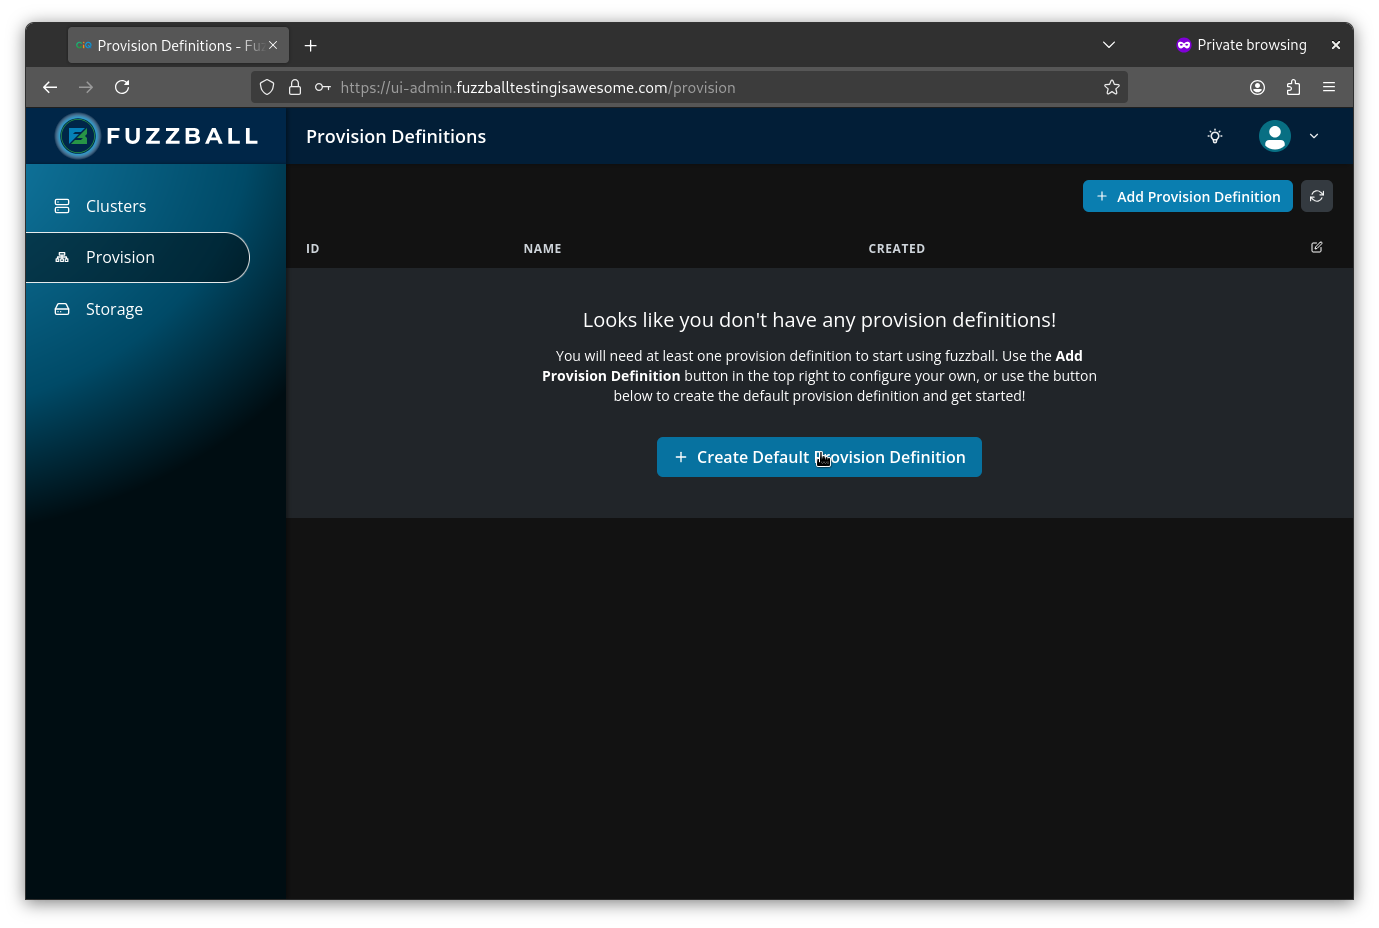Viewport: 1379px width, 928px height.
Task: Click the empty-state heading about no provision definitions
Action: click(x=819, y=320)
